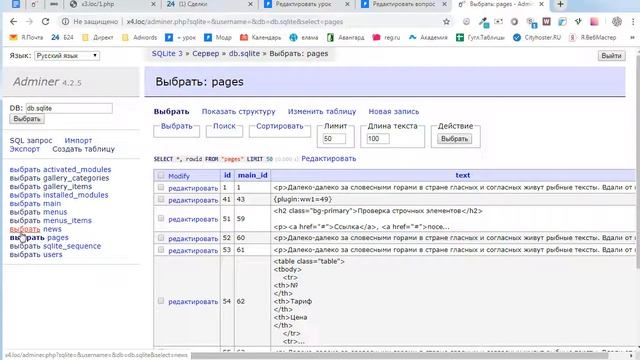Open the Гугл.Таблицы bookmark
The height and width of the screenshot is (360, 640).
[480, 37]
